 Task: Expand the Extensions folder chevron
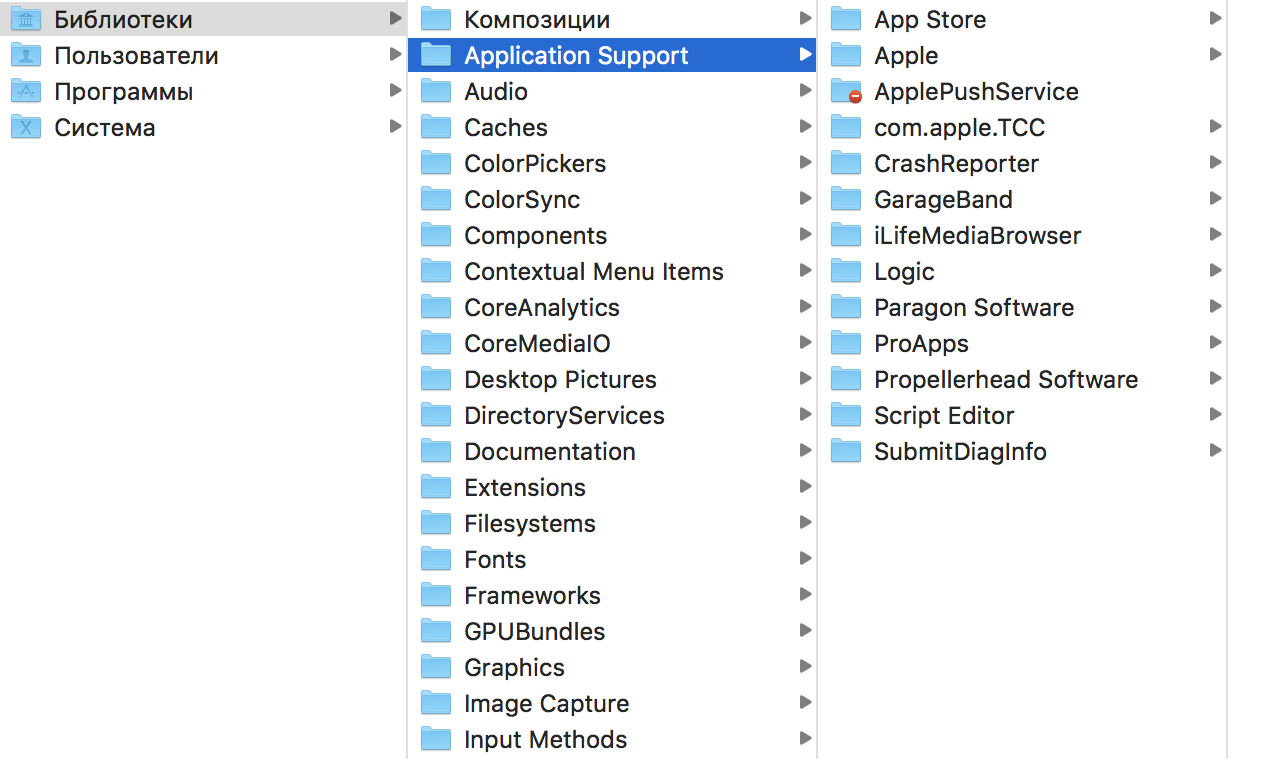coord(805,487)
